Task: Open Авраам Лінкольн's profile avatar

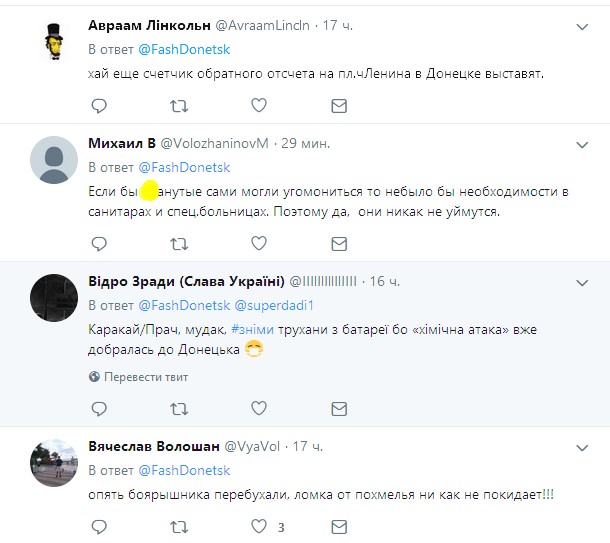Action: point(55,42)
